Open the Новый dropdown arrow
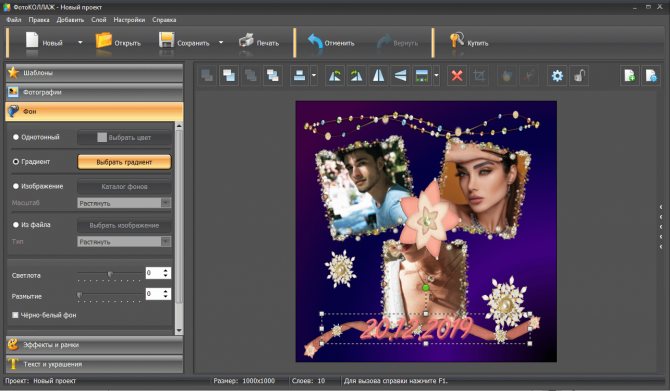The height and width of the screenshot is (391, 670). (x=80, y=42)
